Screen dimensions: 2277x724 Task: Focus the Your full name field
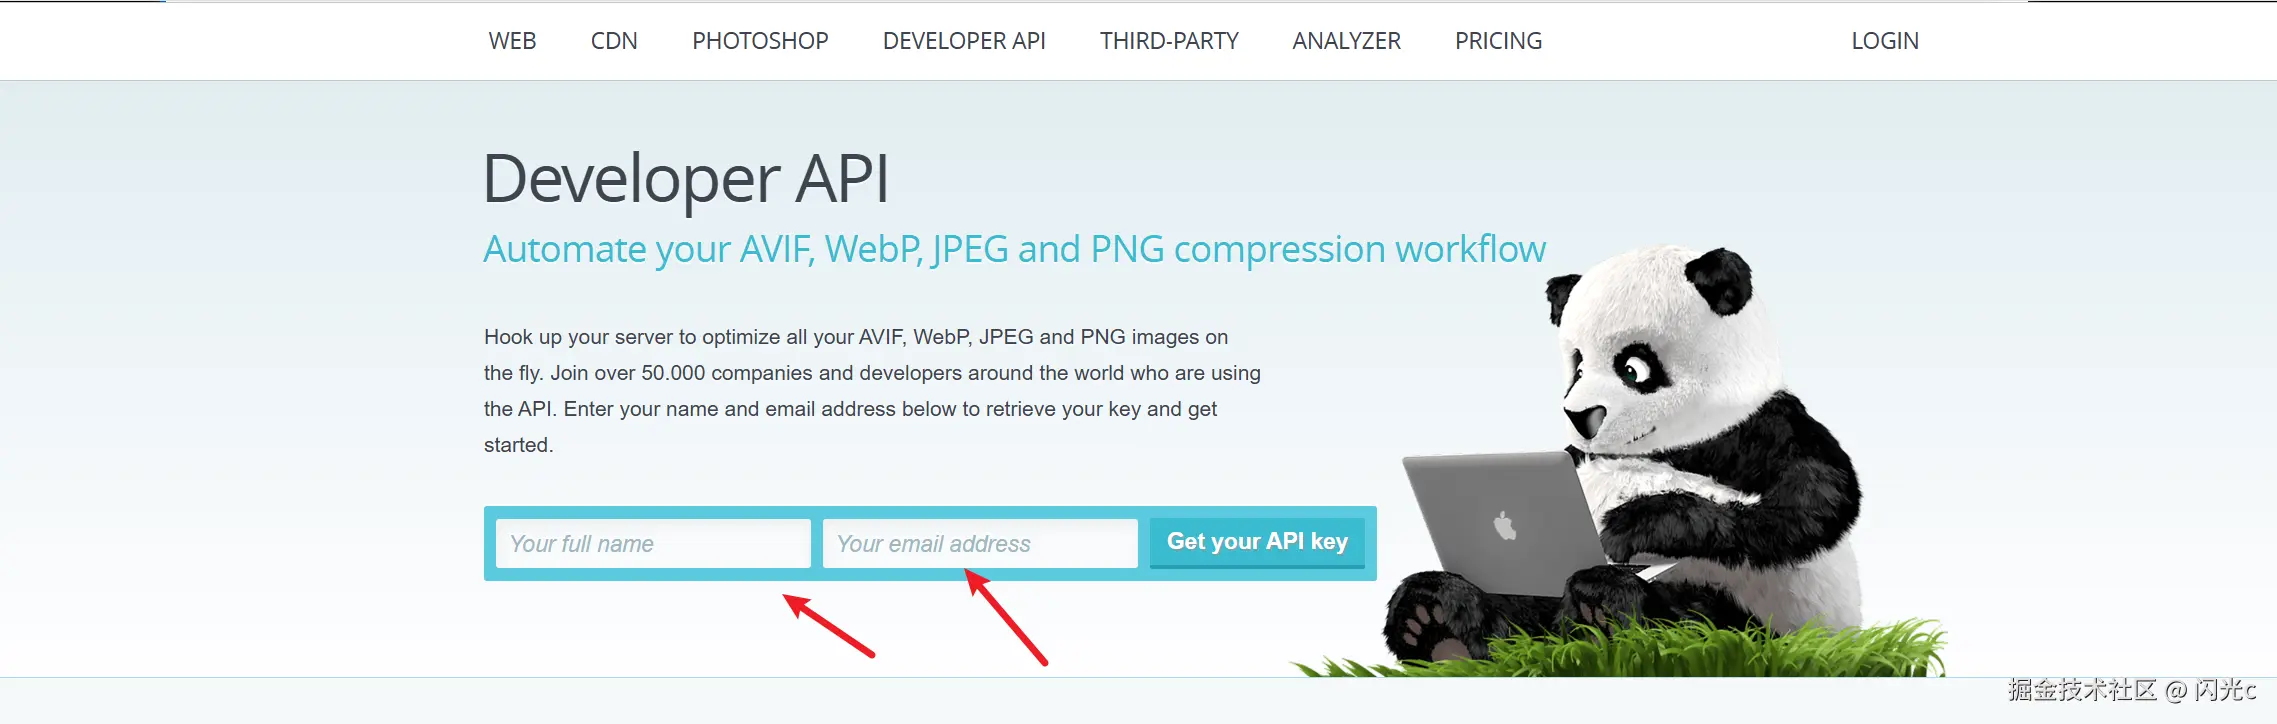pos(653,543)
